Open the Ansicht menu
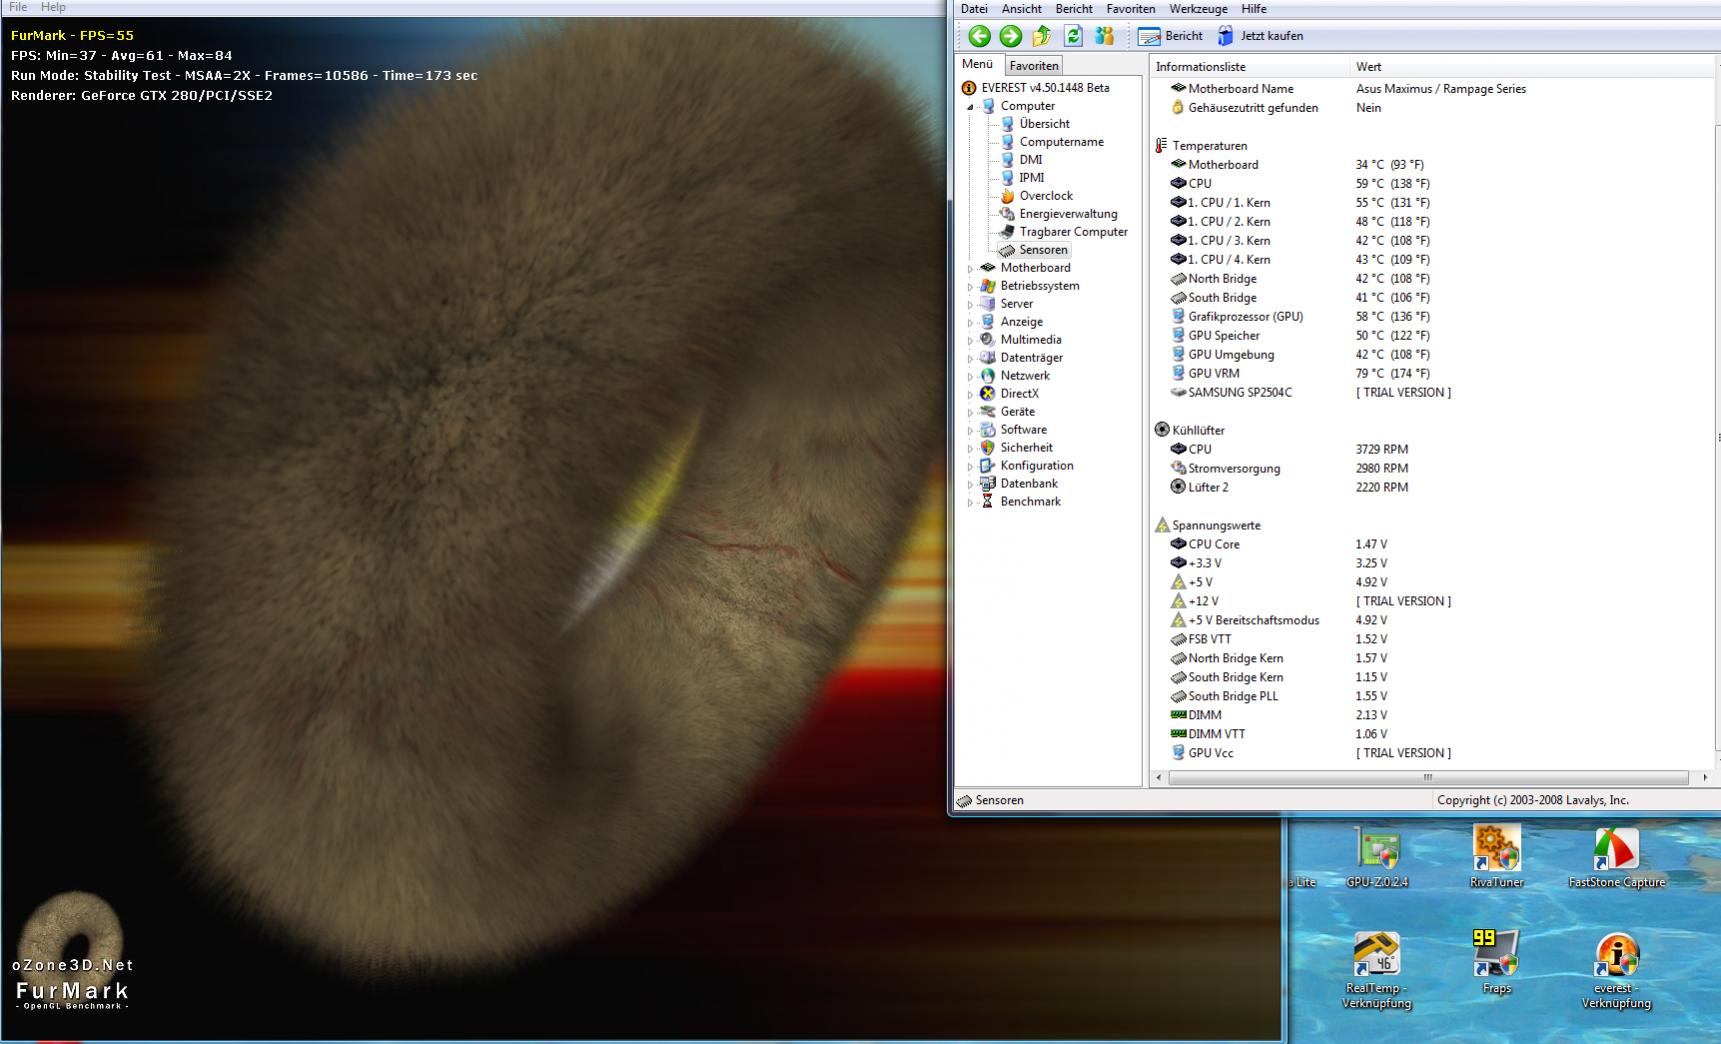Screen dimensions: 1721x1044 [1021, 9]
